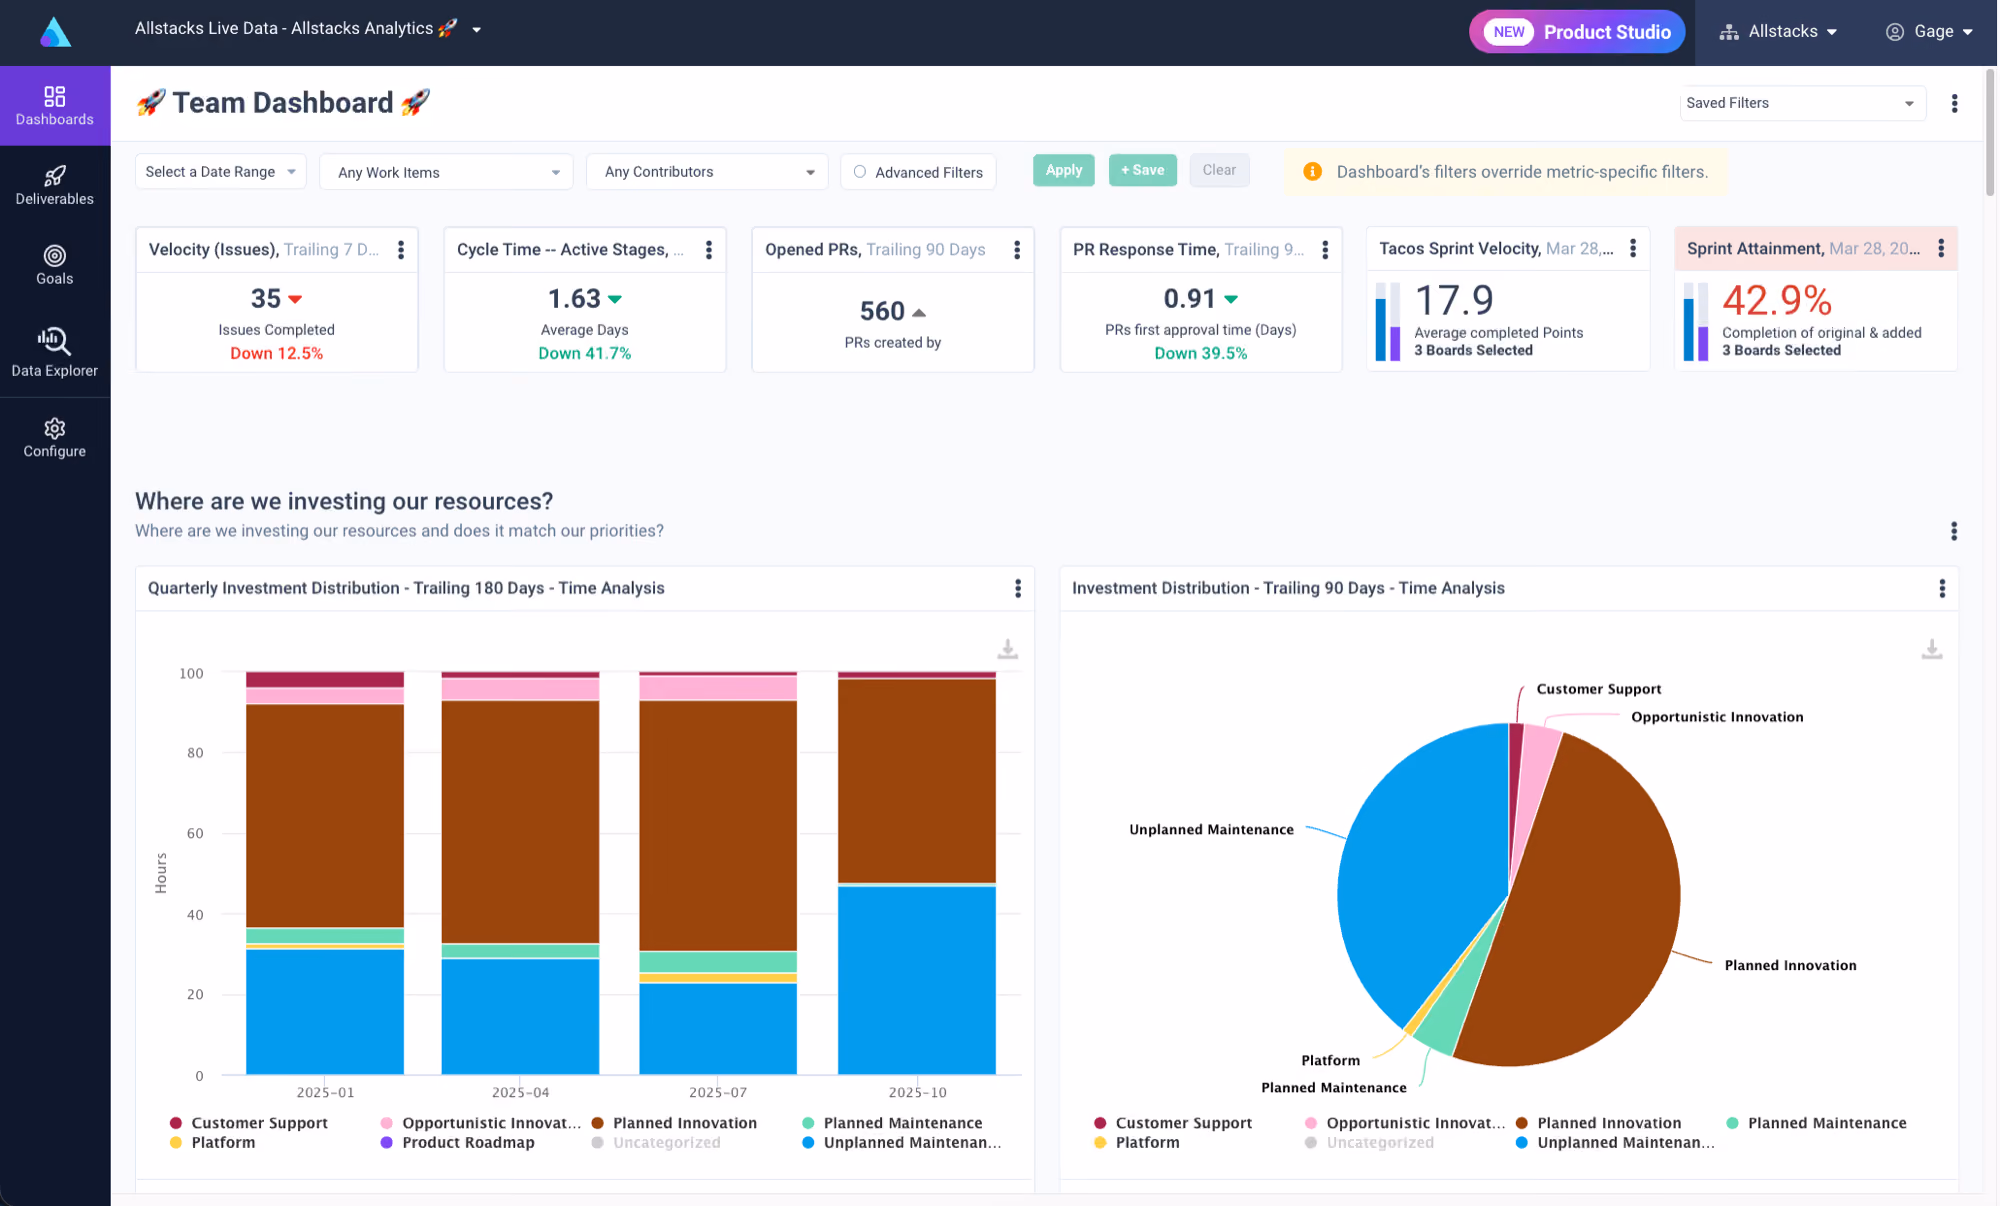Open Investment Distribution Trailing 90 Days options

pos(1942,589)
